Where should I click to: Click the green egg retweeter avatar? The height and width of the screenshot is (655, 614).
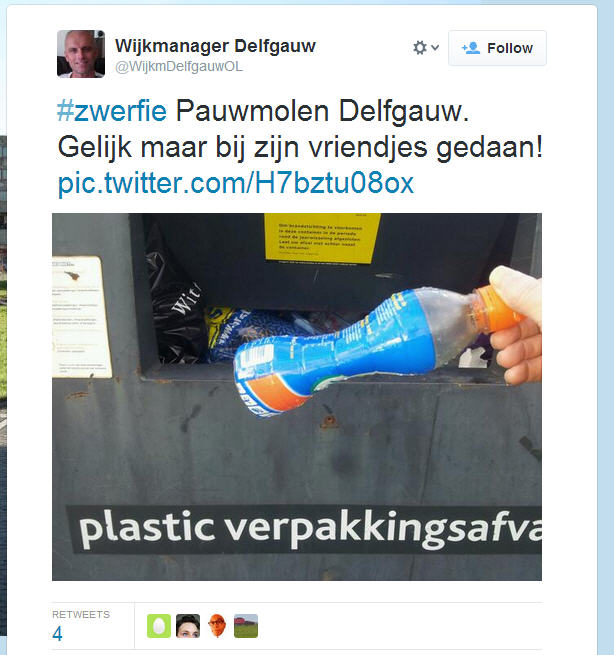coord(159,626)
